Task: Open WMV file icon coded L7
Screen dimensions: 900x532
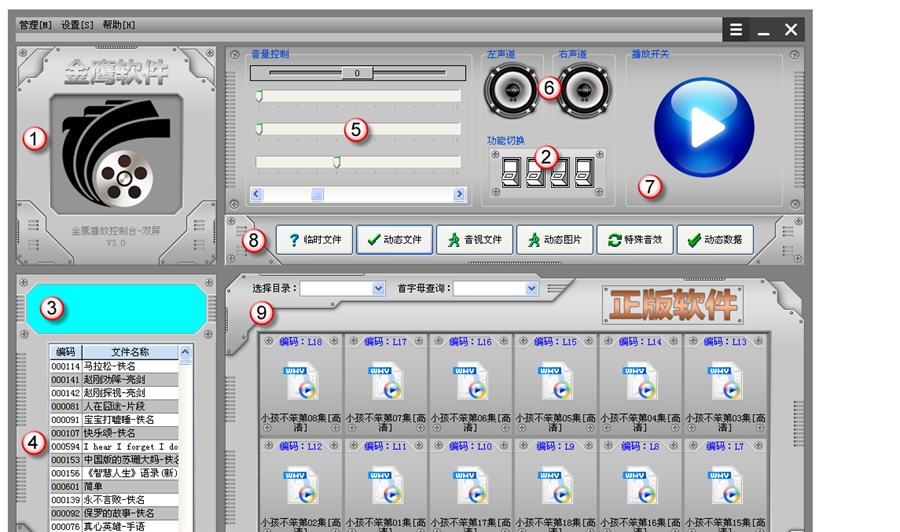Action: click(x=726, y=486)
